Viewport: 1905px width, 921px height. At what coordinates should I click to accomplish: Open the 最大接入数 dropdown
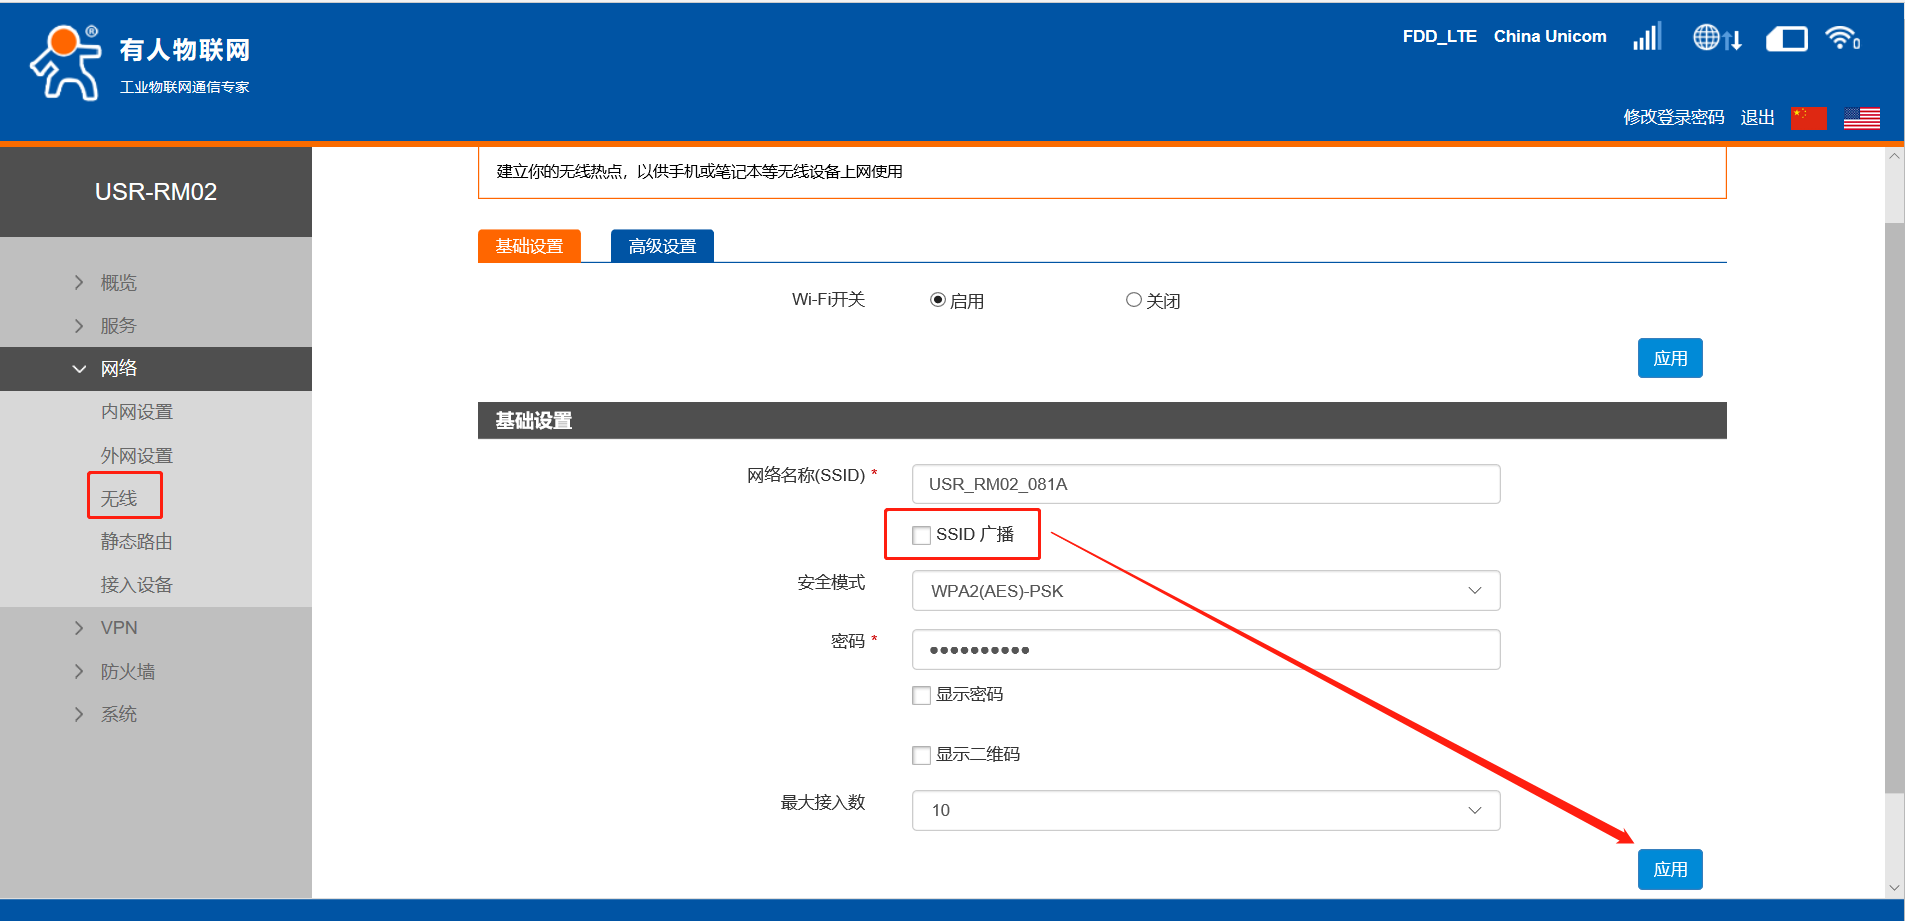1205,810
